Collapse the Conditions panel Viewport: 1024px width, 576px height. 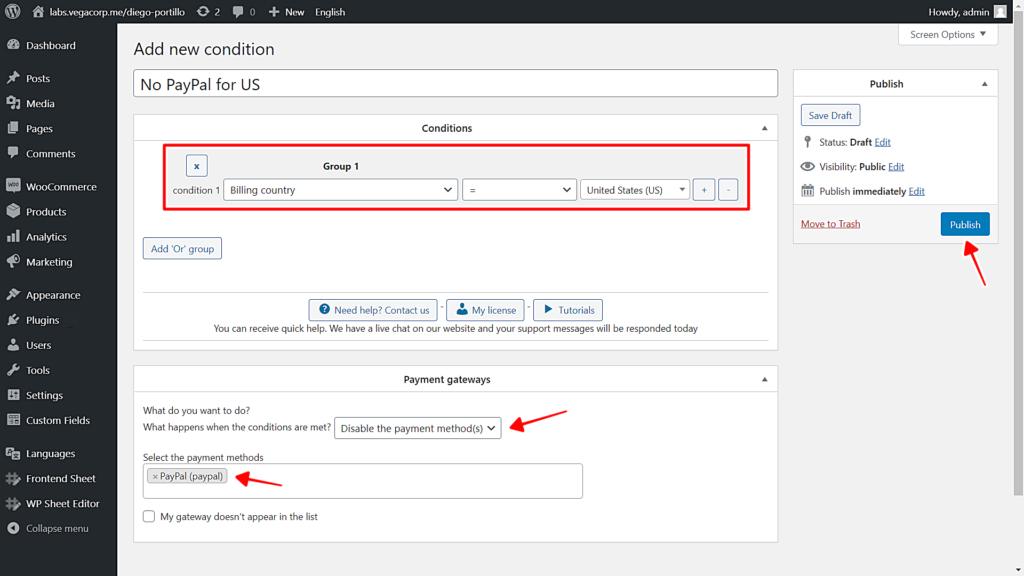coord(763,128)
